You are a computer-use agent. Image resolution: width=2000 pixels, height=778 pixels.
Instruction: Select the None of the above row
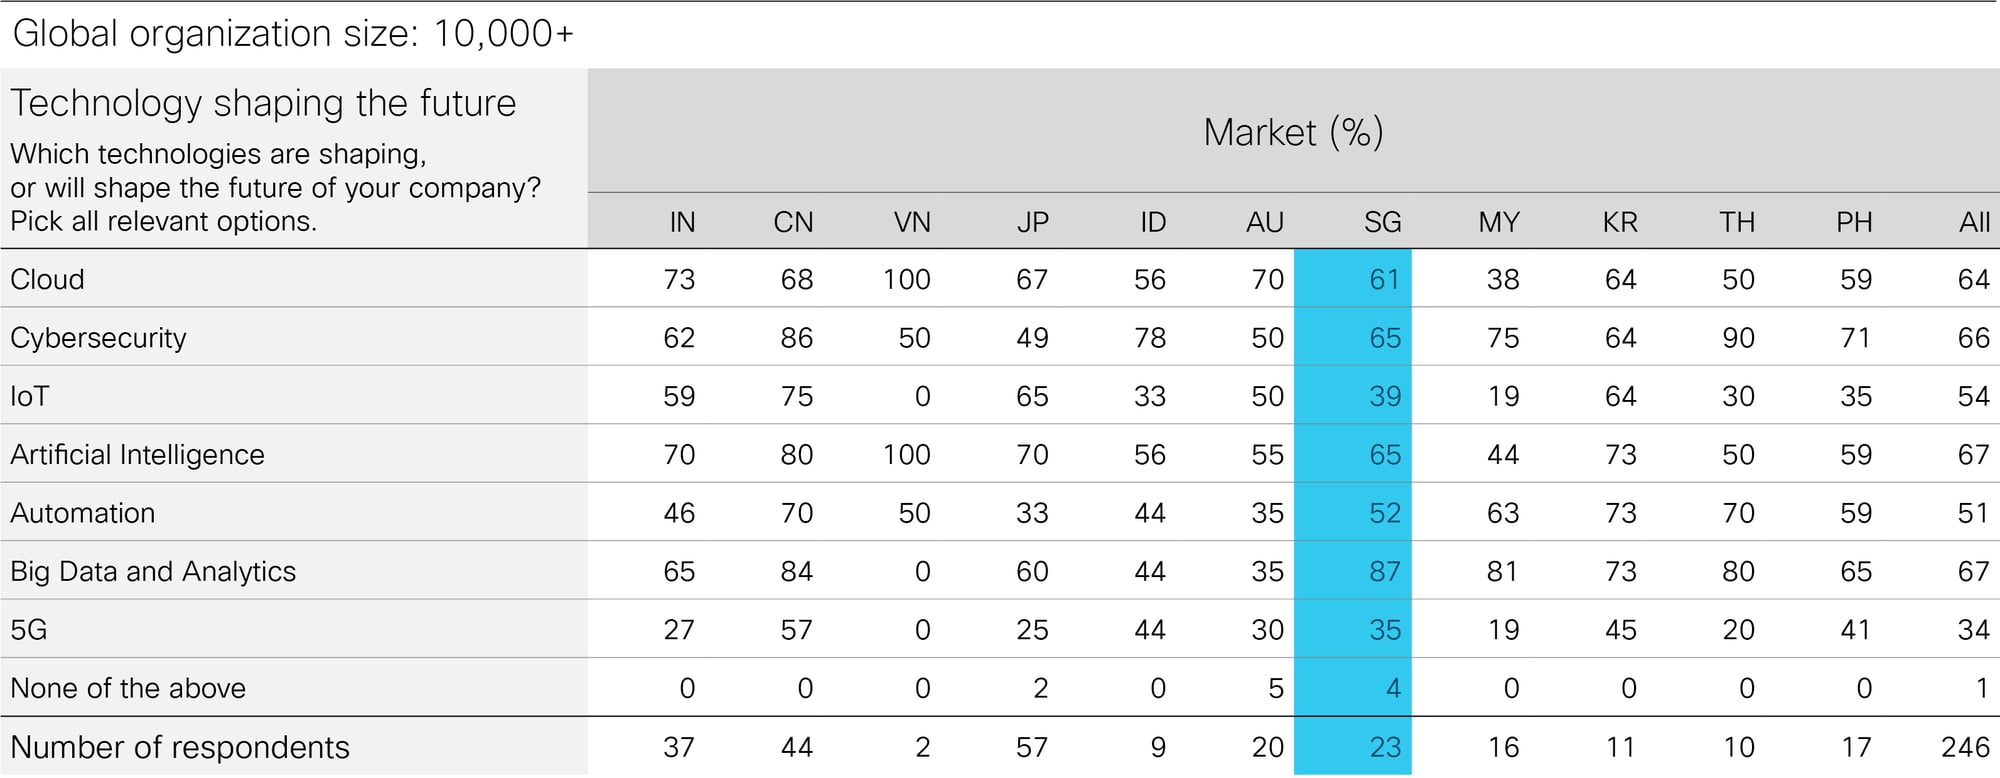[x=1000, y=688]
